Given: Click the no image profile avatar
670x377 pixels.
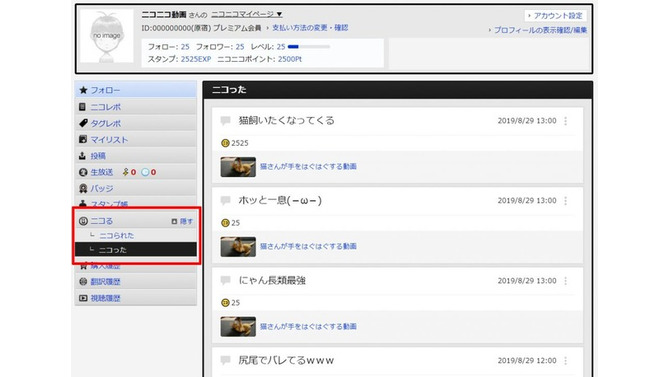Looking at the screenshot, I should tap(107, 36).
